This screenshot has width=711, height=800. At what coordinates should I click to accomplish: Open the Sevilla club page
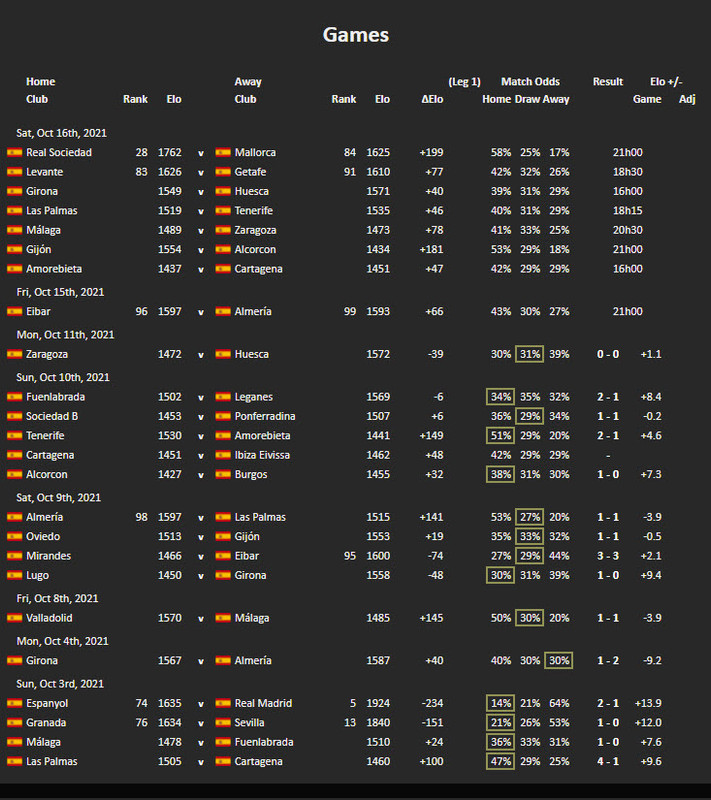pyautogui.click(x=249, y=723)
